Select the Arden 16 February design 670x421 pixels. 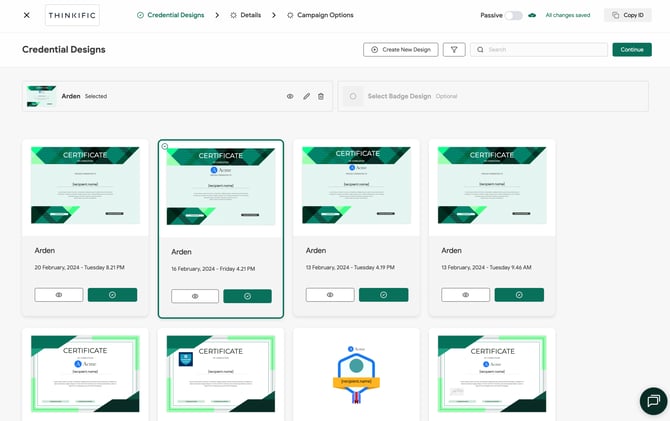click(x=247, y=296)
